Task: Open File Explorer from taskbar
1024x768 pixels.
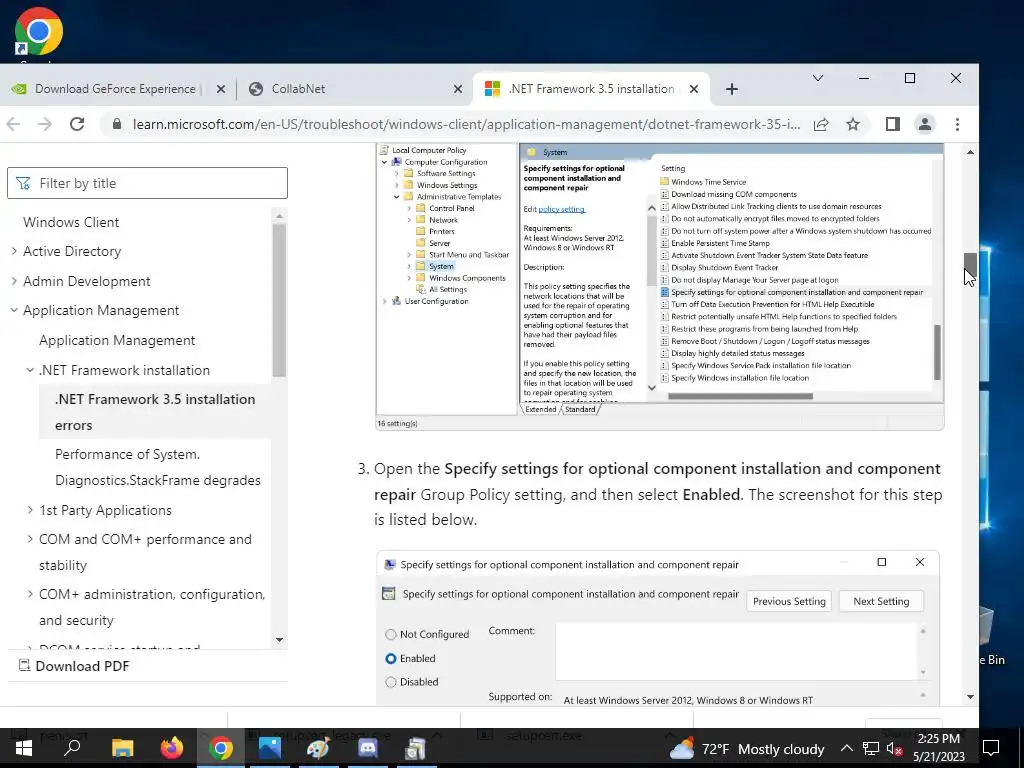Action: tap(122, 748)
